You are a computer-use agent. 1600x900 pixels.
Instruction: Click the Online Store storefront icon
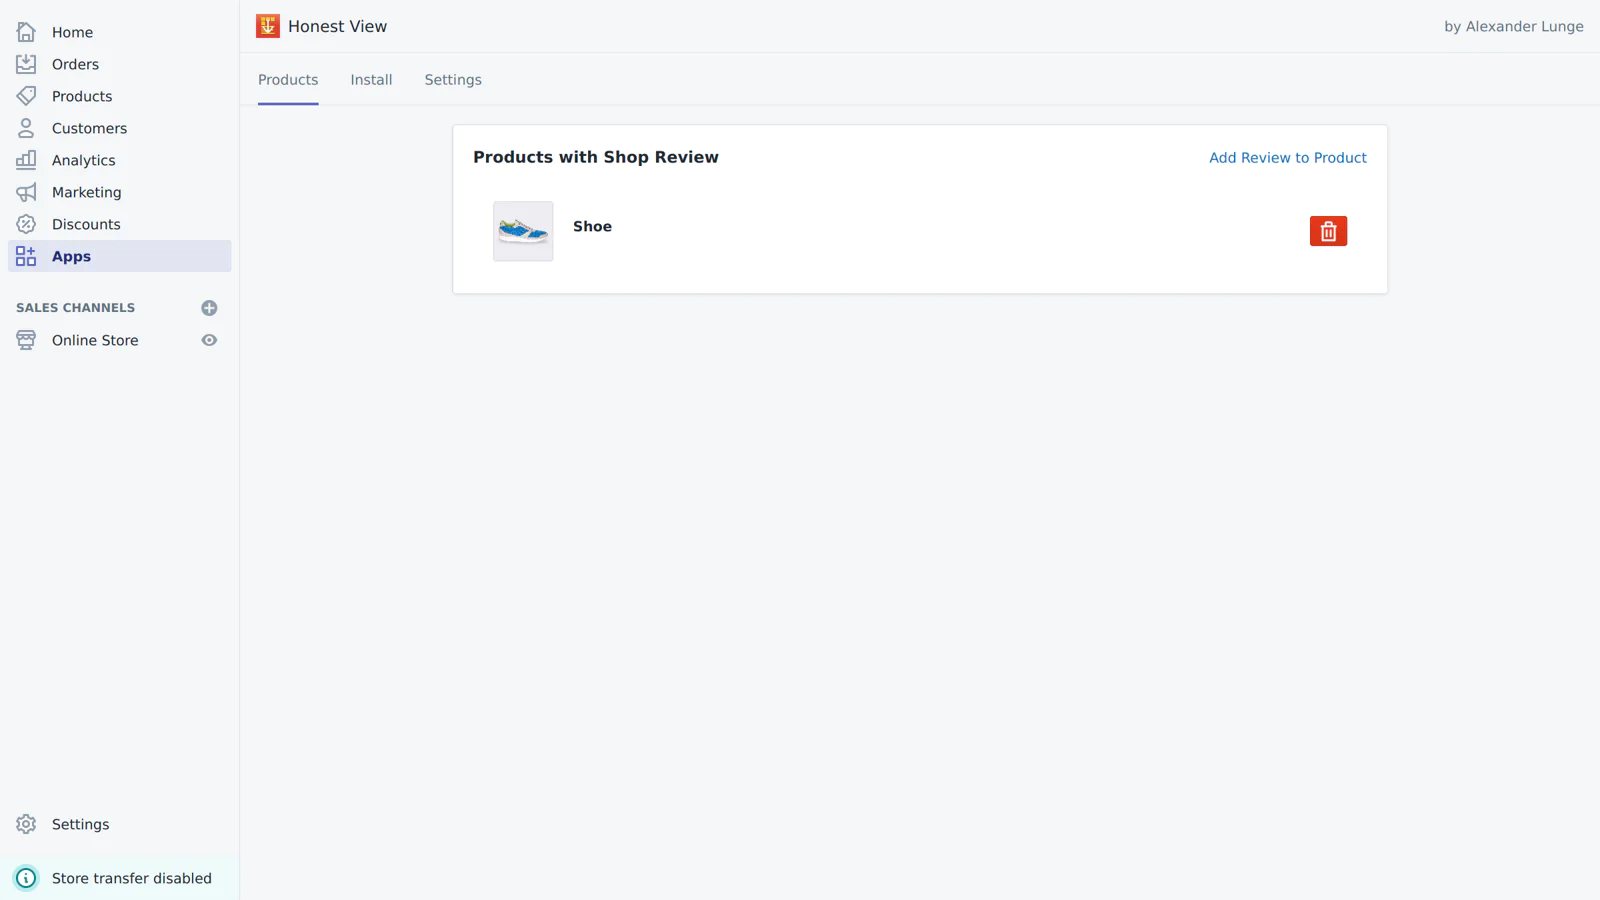[26, 340]
